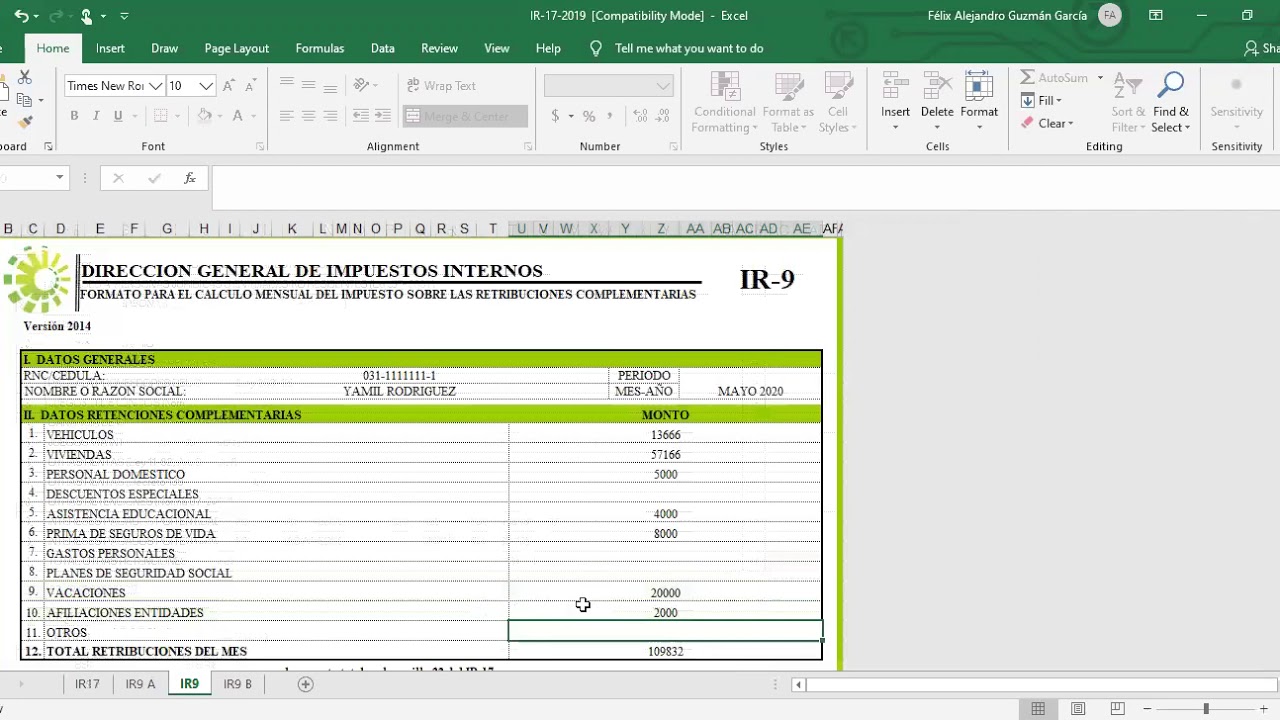
Task: Select the VIVIENDAS amount 57166 cell
Action: tap(665, 454)
